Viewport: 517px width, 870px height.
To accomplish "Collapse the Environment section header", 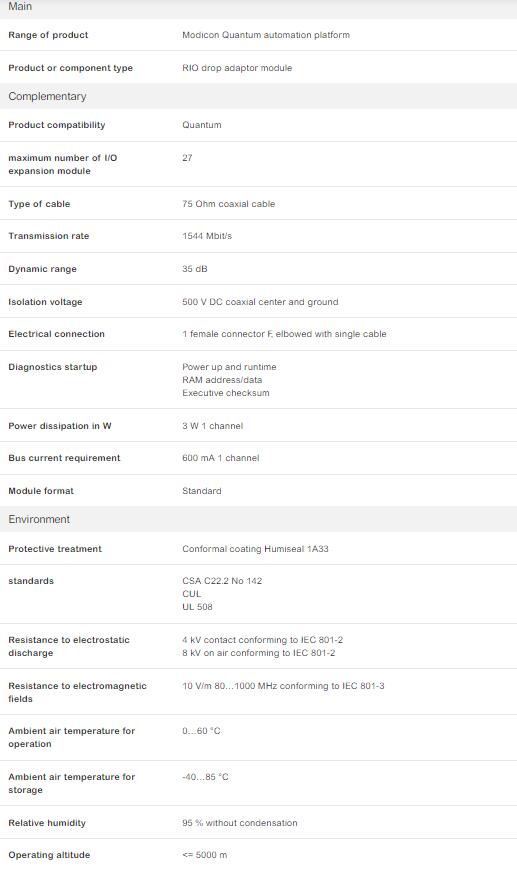I will pyautogui.click(x=258, y=519).
